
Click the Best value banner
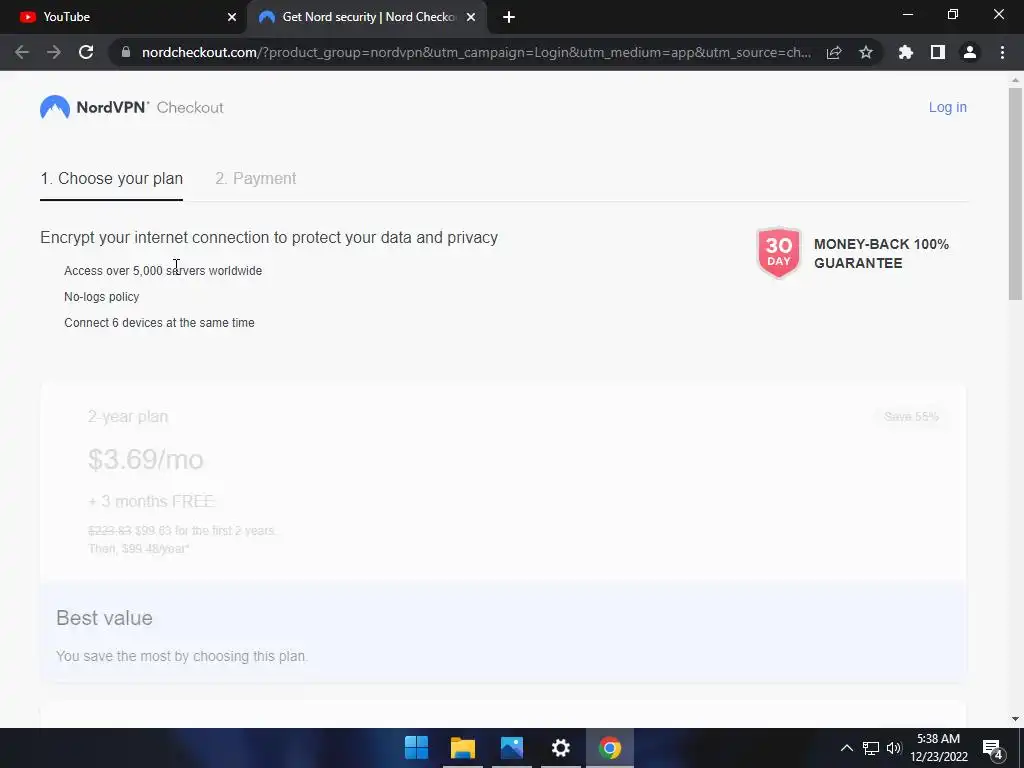click(503, 633)
